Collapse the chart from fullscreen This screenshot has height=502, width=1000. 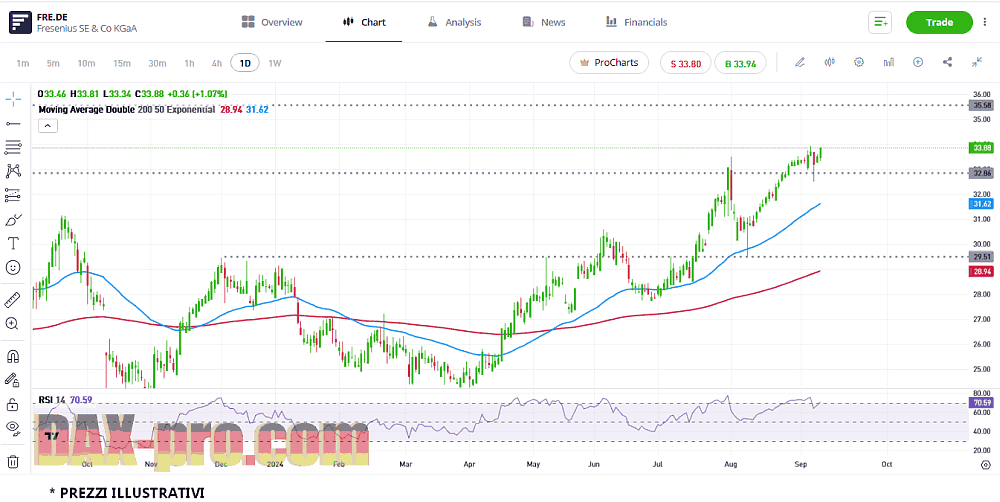coord(976,63)
